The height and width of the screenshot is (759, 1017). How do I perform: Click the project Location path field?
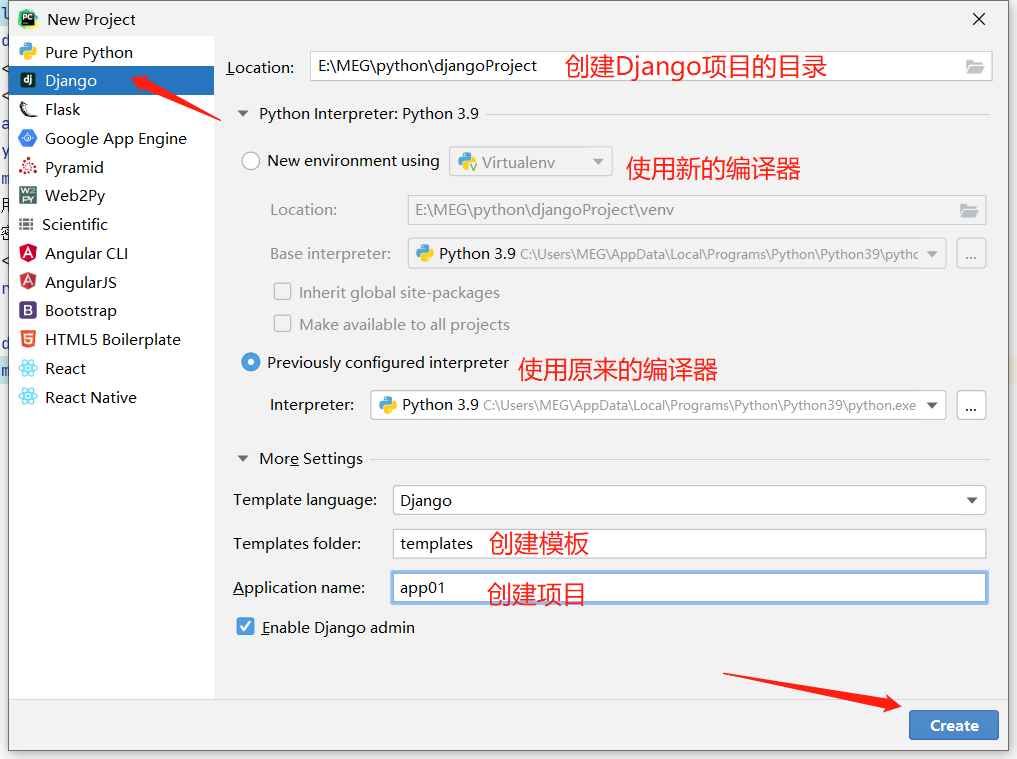(x=651, y=66)
